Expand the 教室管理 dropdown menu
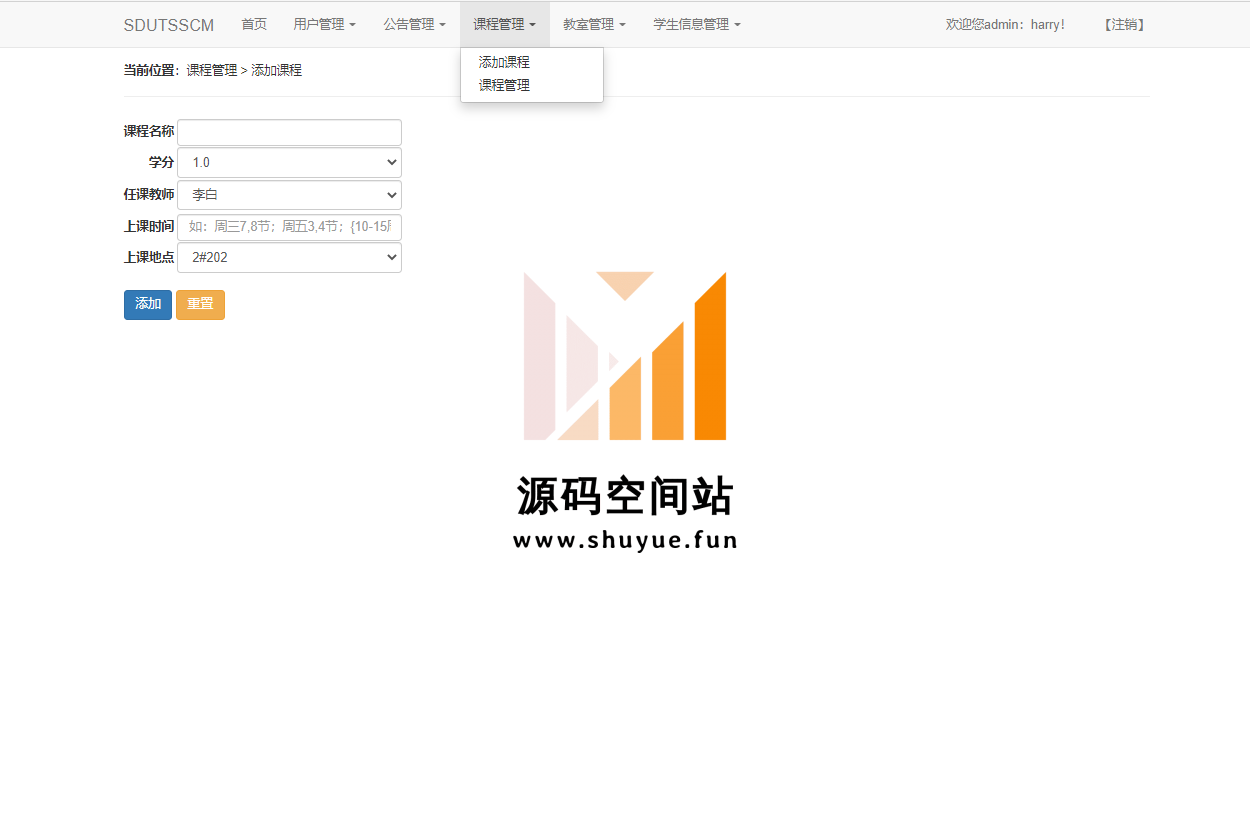 595,25
